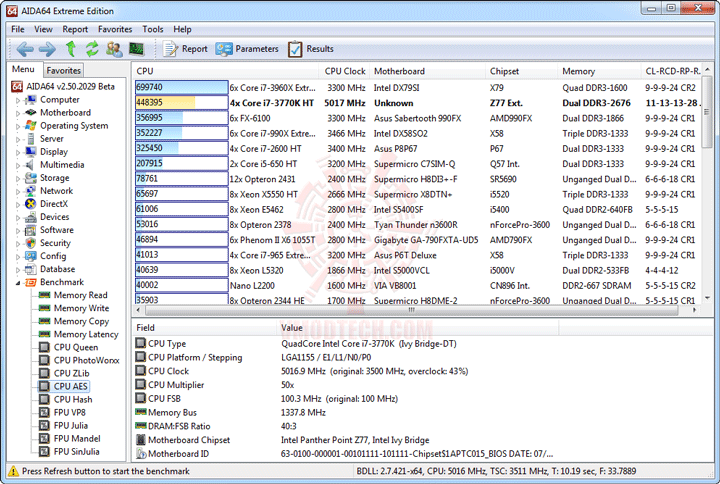
Task: Expand the Storage tree node
Action: (18, 178)
